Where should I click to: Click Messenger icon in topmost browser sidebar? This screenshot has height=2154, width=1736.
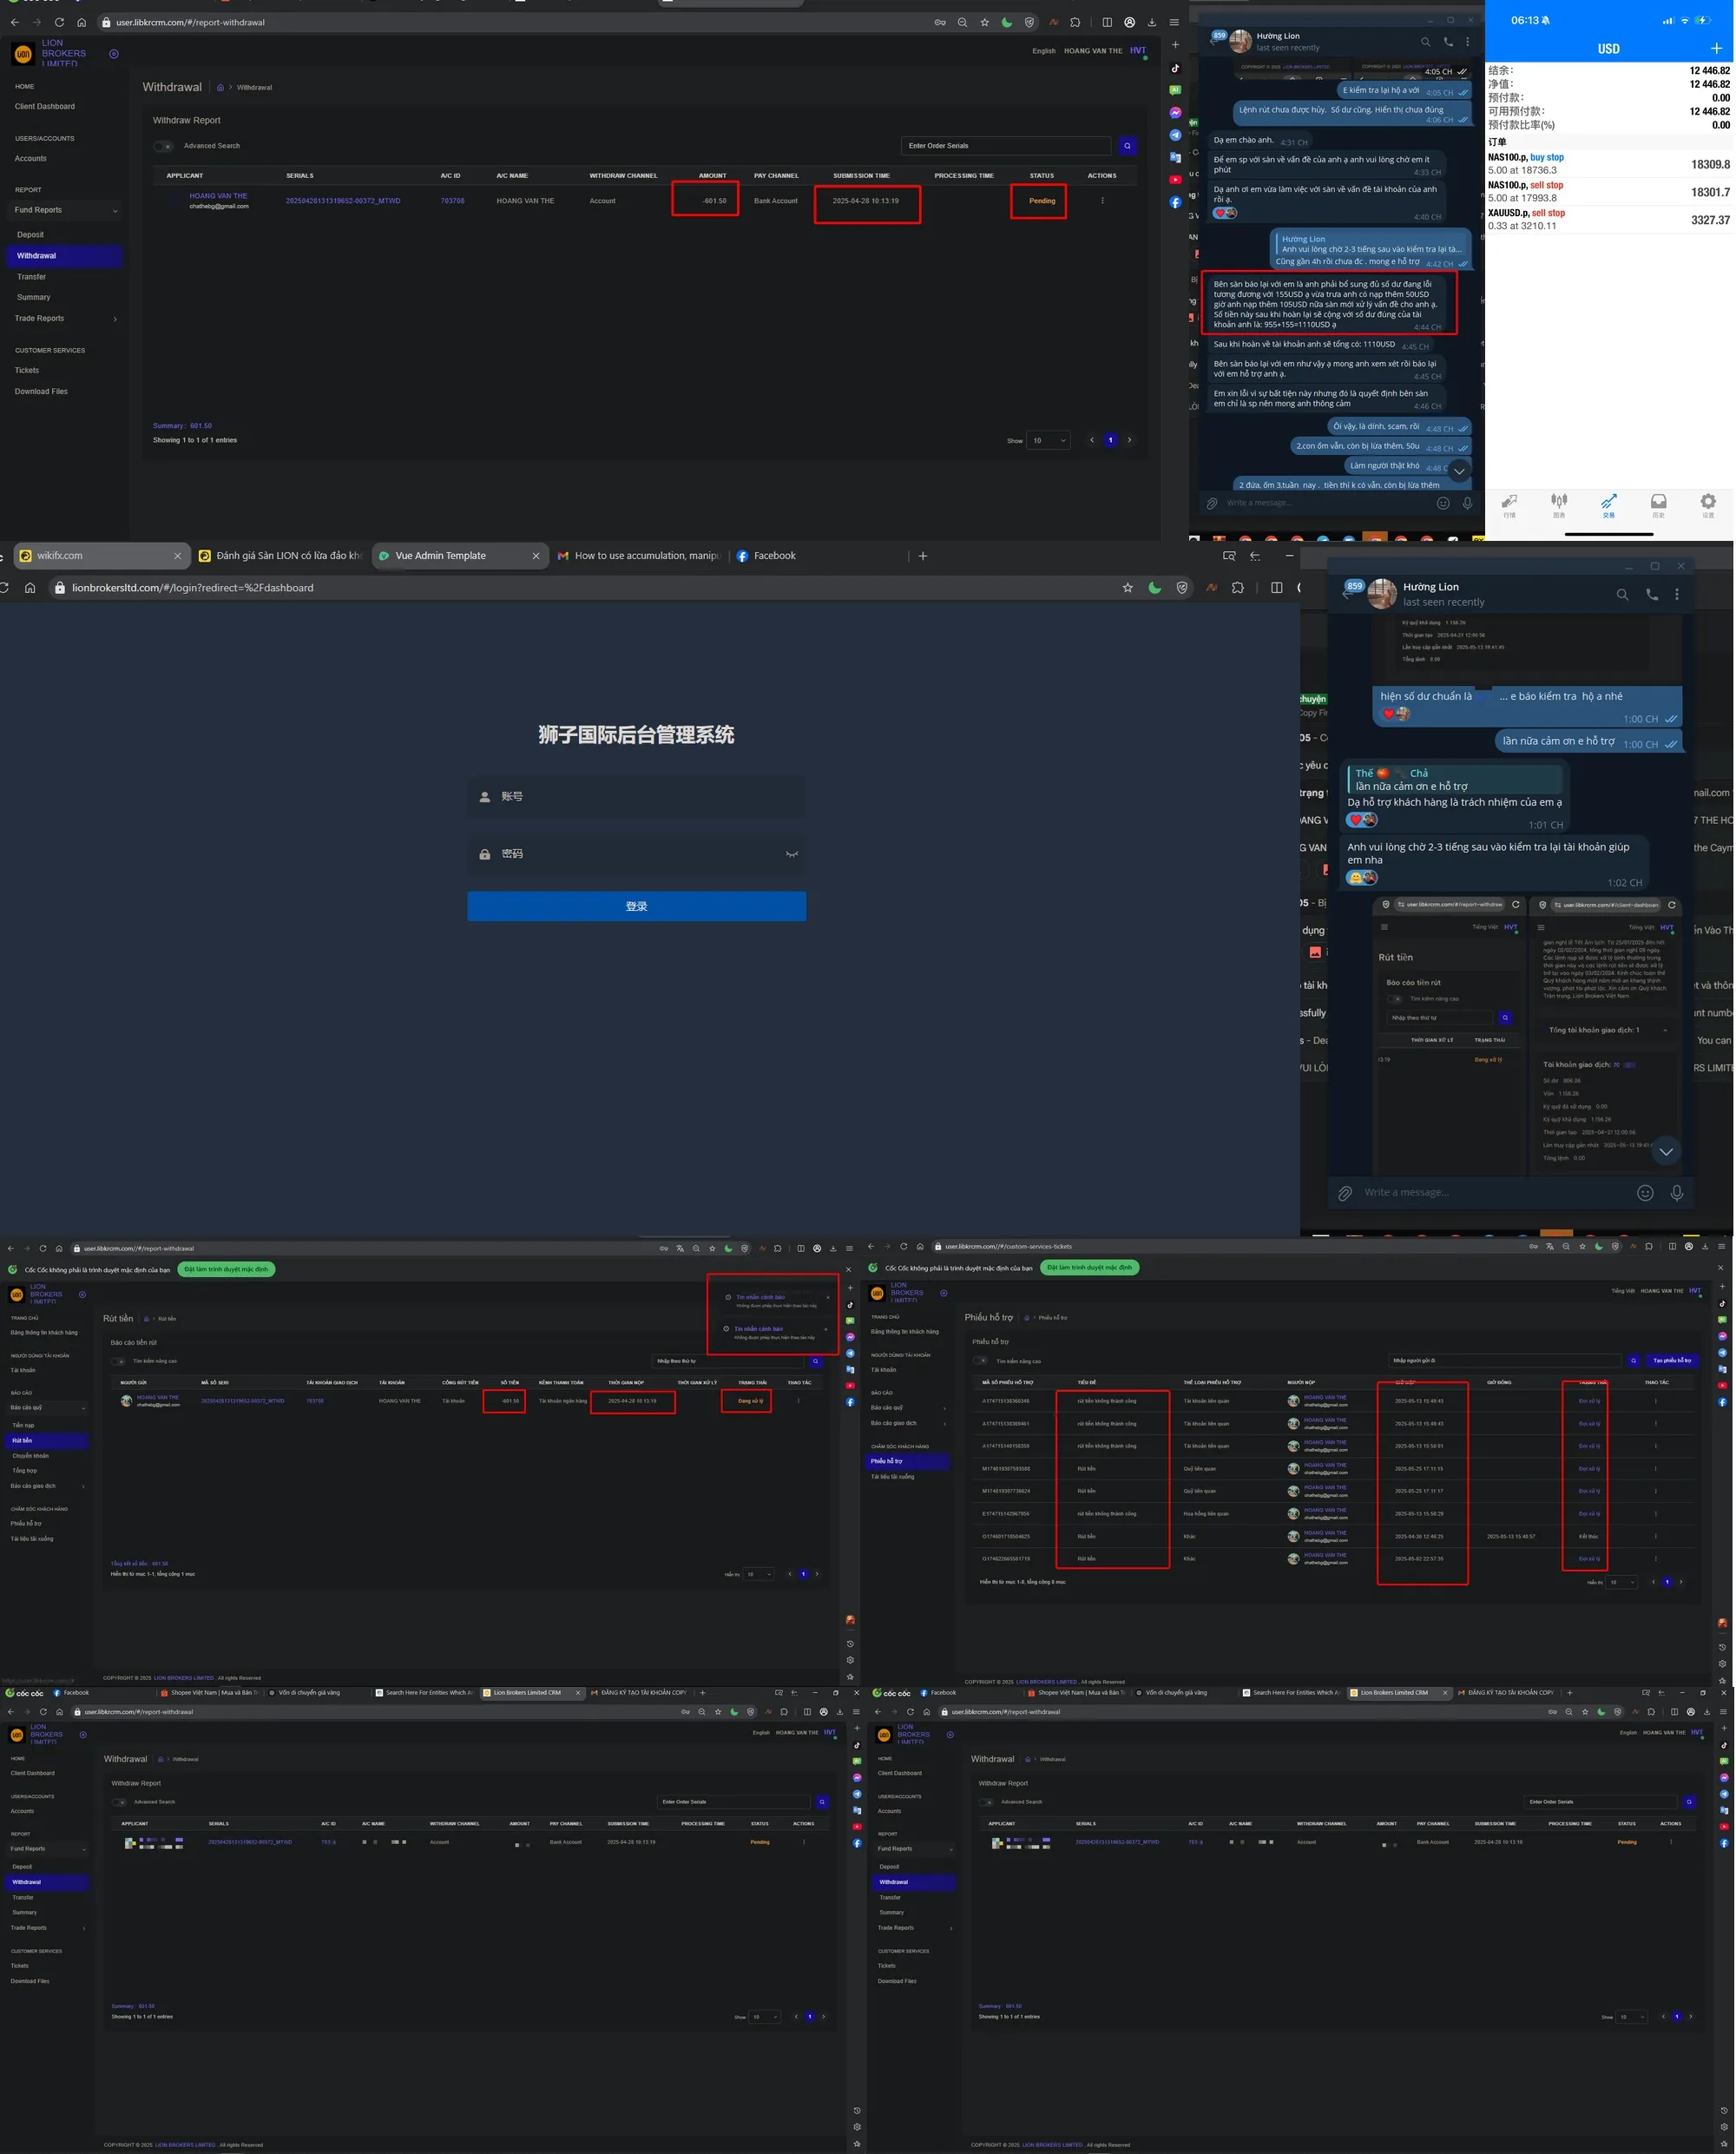[1175, 112]
